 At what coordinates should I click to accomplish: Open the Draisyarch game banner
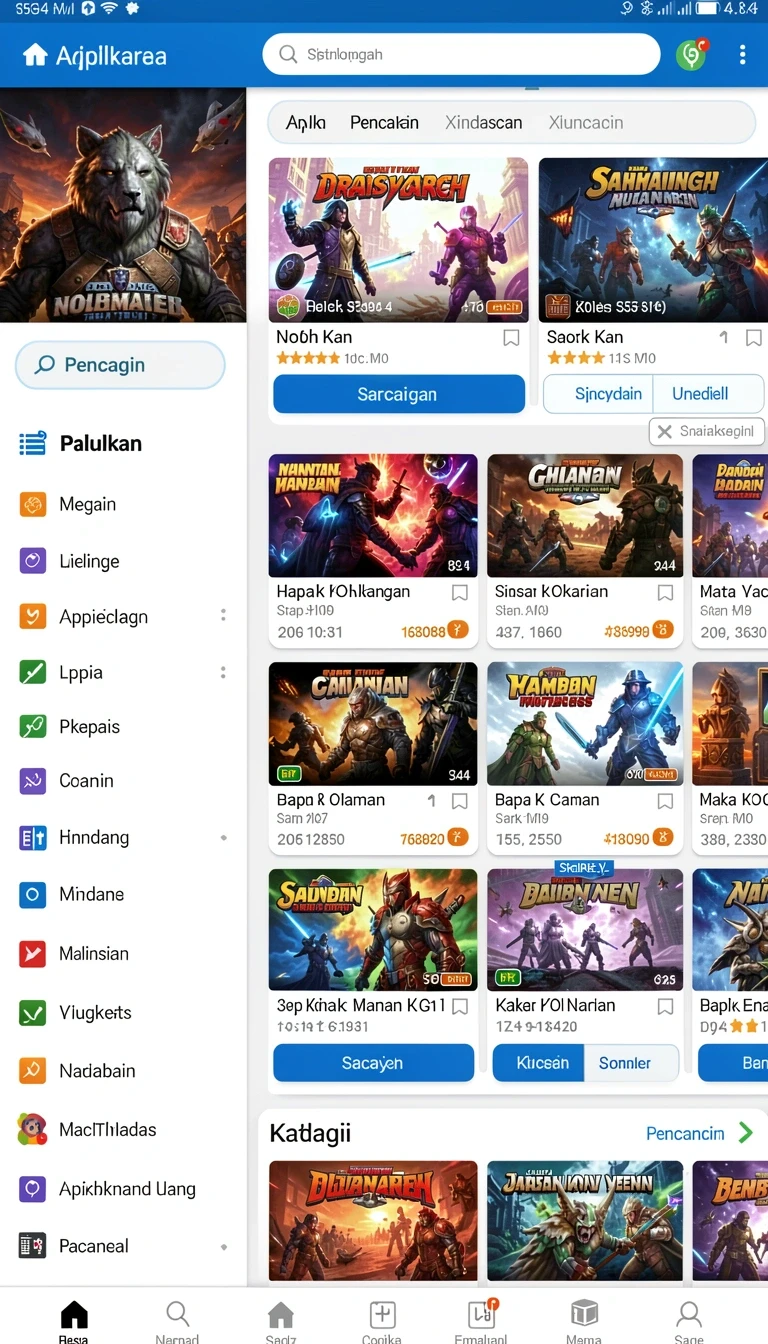coord(398,240)
